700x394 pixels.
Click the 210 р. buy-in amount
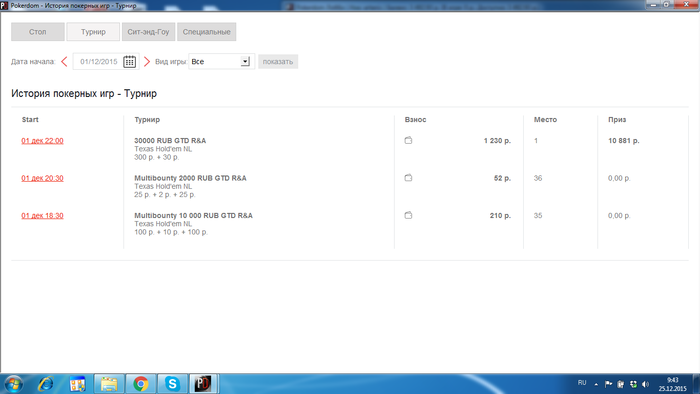click(500, 216)
